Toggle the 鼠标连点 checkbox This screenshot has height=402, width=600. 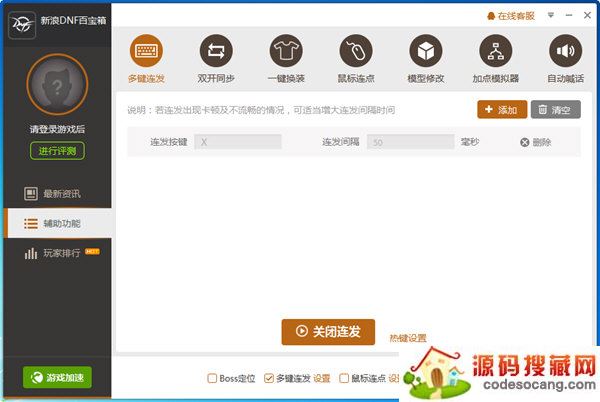pos(344,378)
